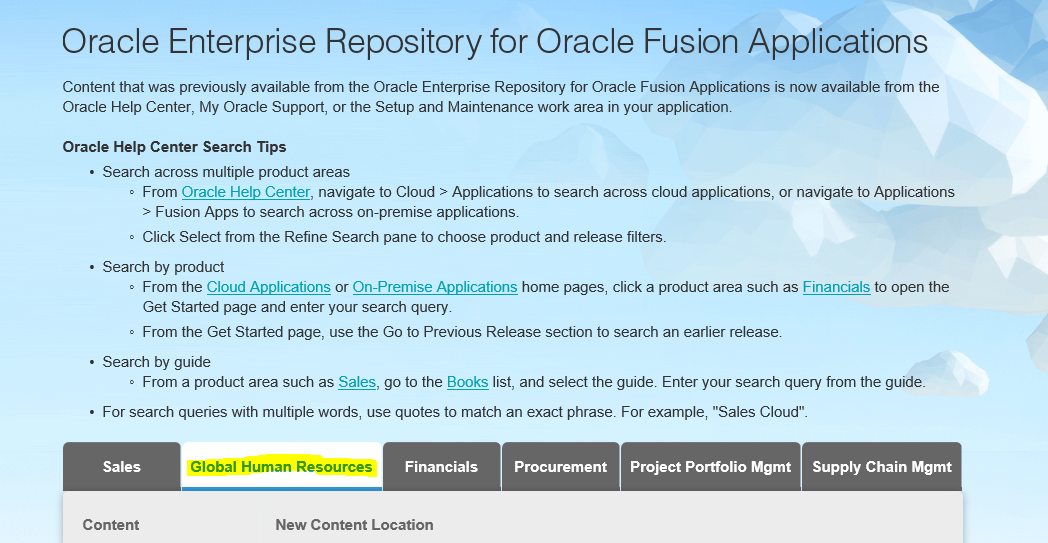
Task: Switch to the Financials tab
Action: point(441,467)
